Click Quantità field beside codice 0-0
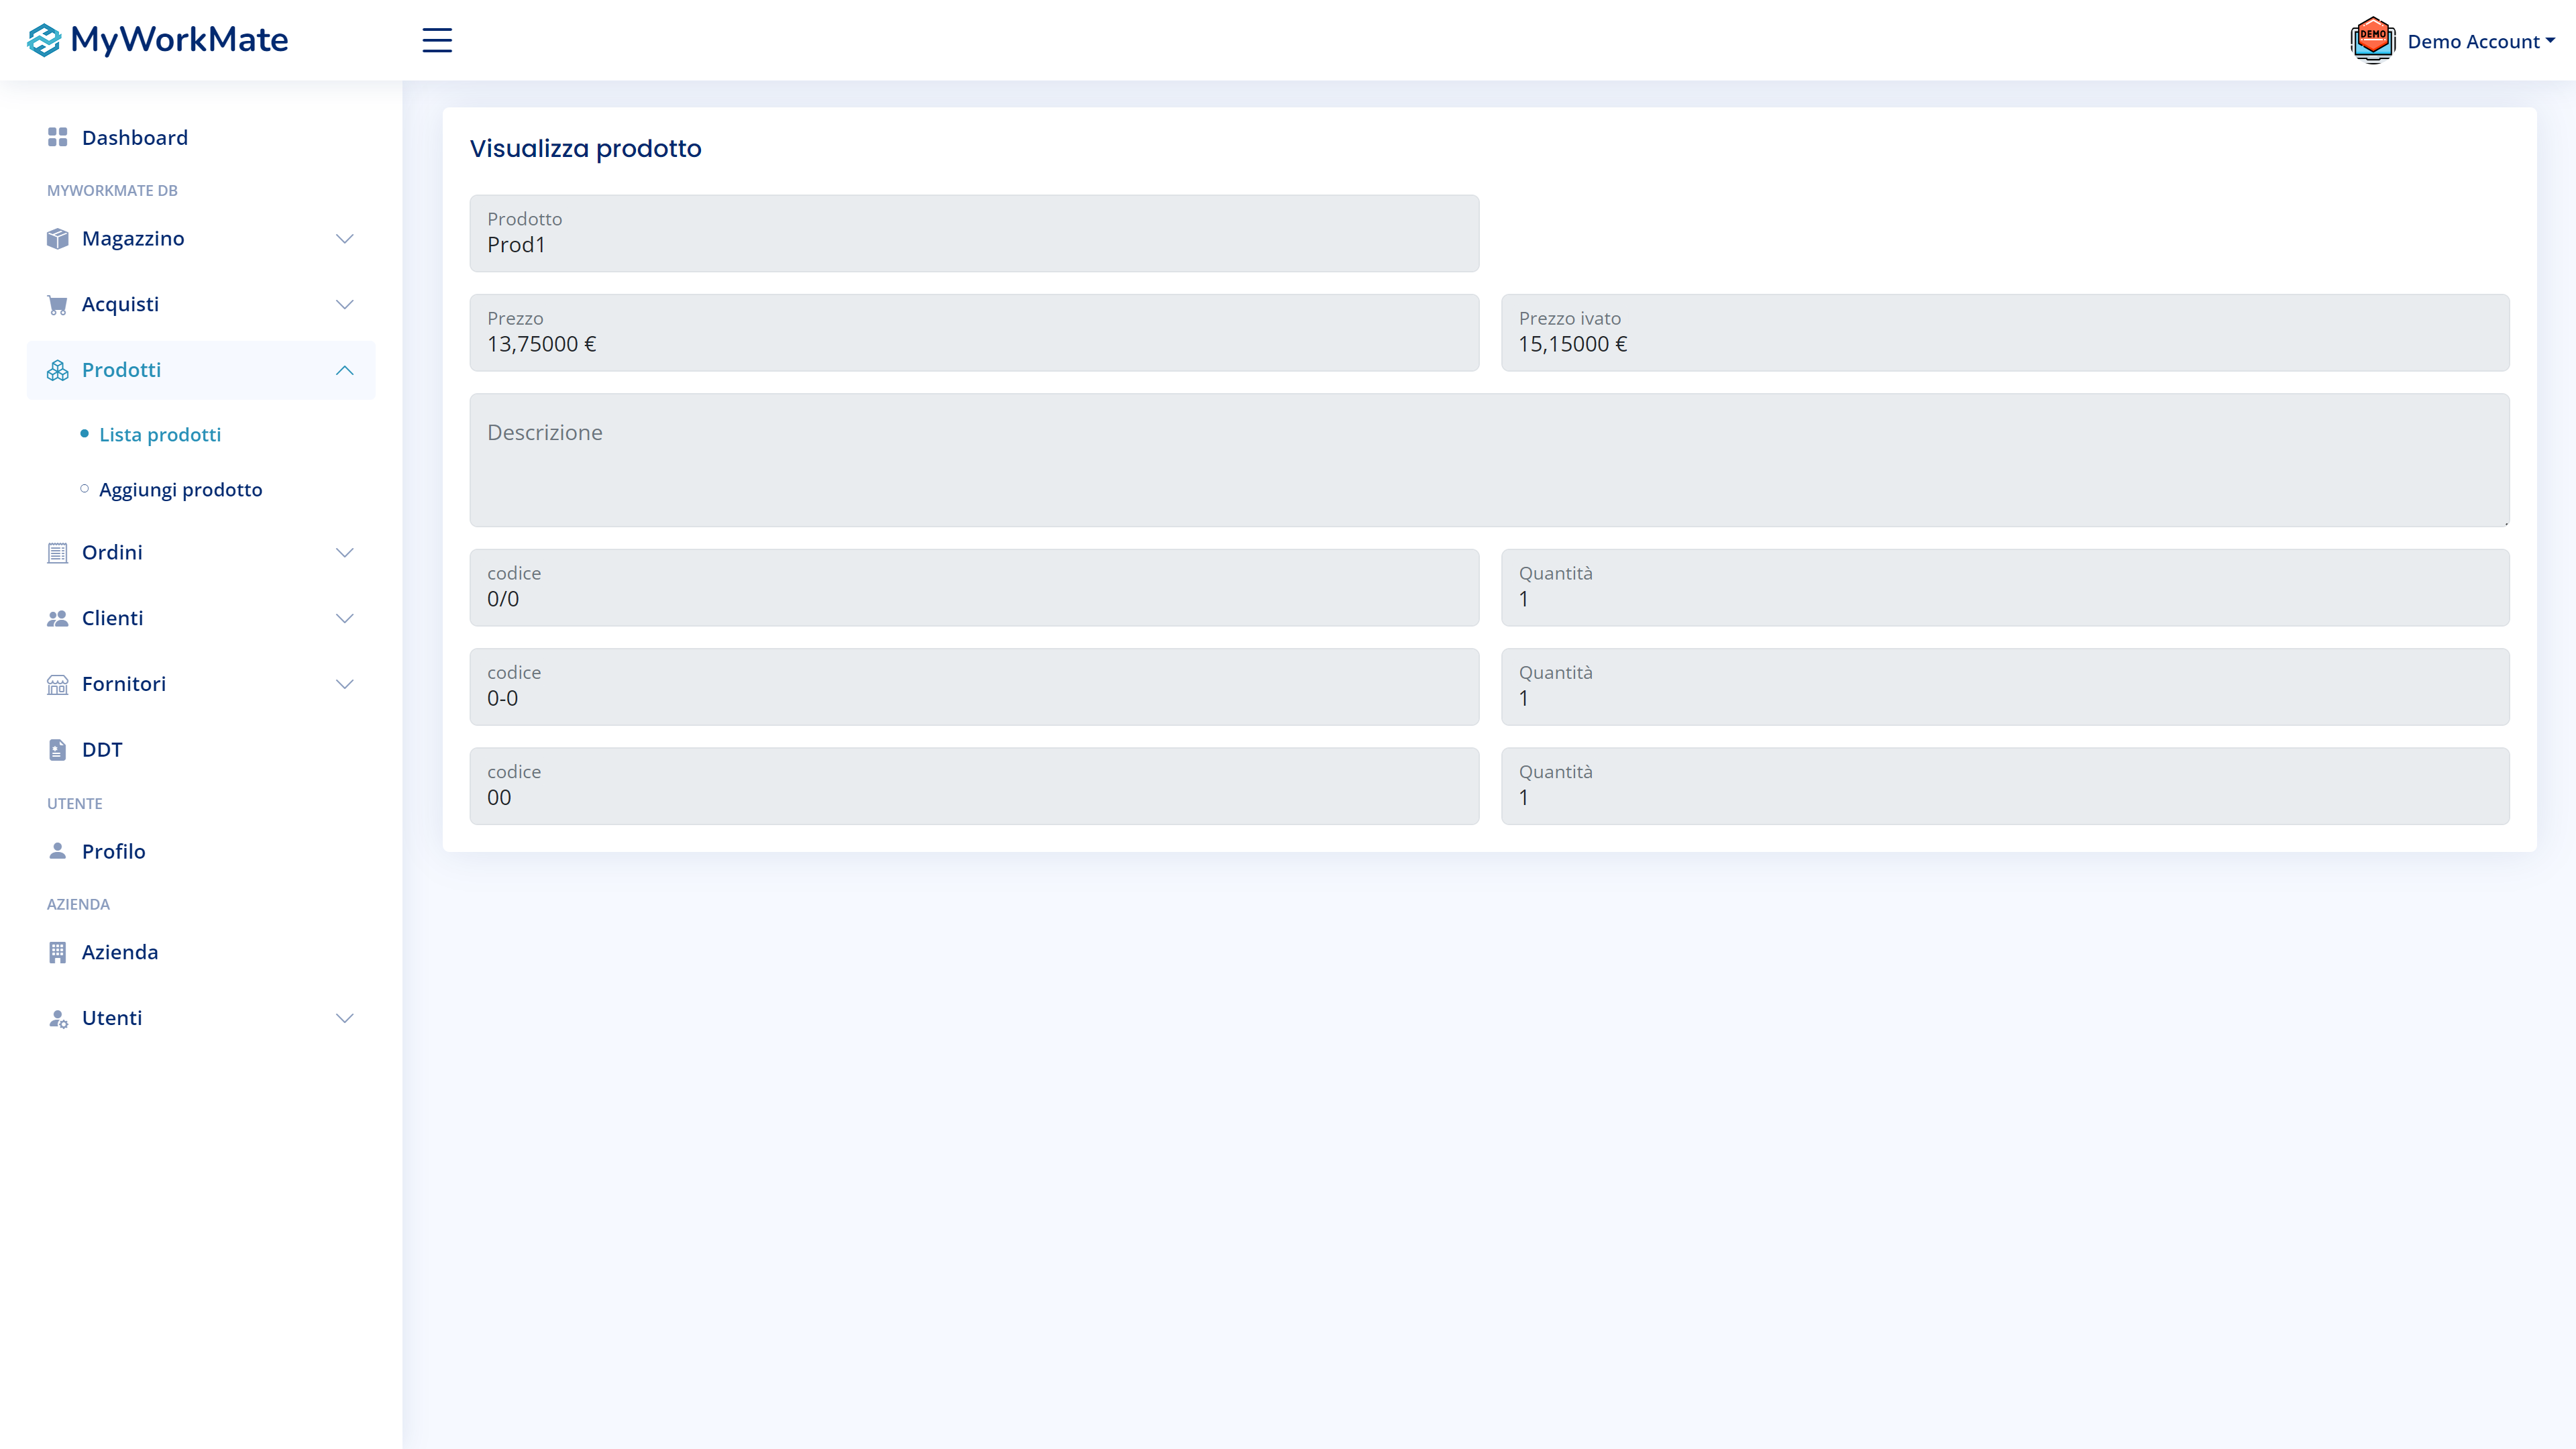Screen dimensions: 2576x1449 (2005, 687)
